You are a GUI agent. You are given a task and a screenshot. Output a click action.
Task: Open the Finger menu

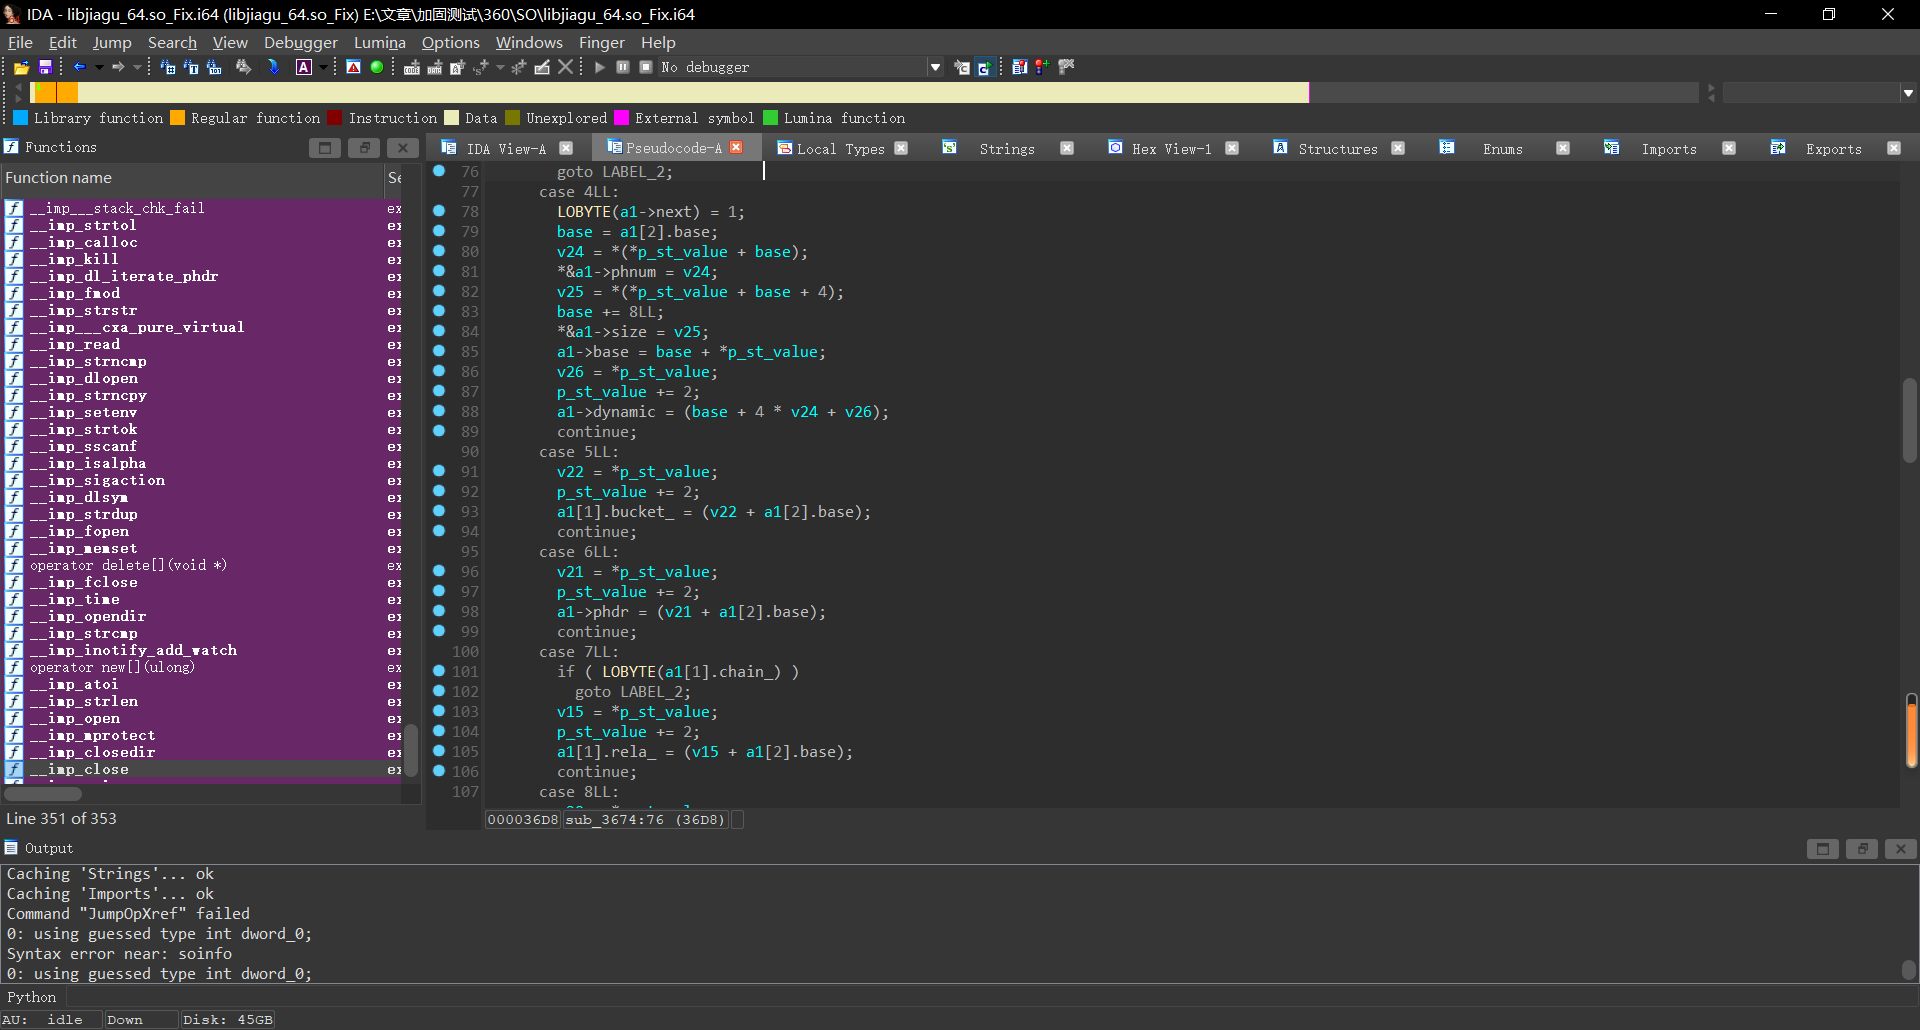tap(601, 42)
